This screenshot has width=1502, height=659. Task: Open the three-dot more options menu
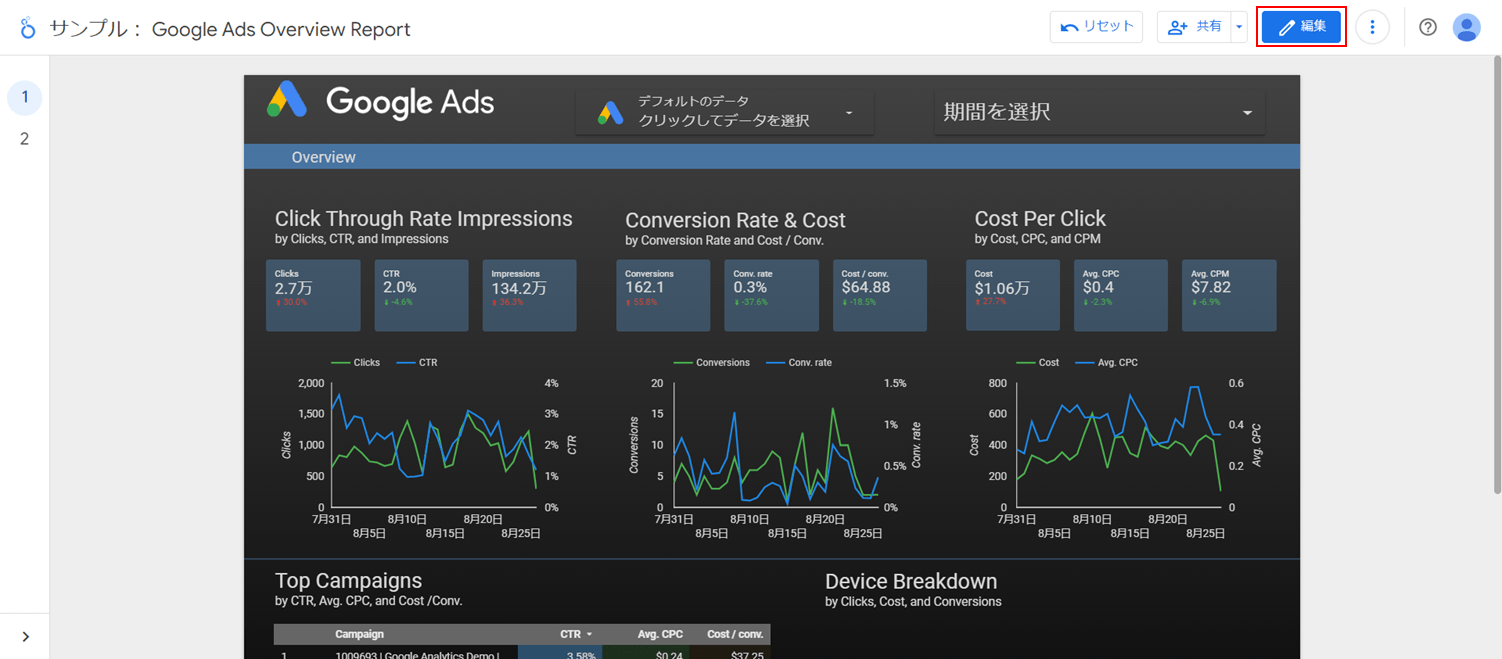point(1372,27)
